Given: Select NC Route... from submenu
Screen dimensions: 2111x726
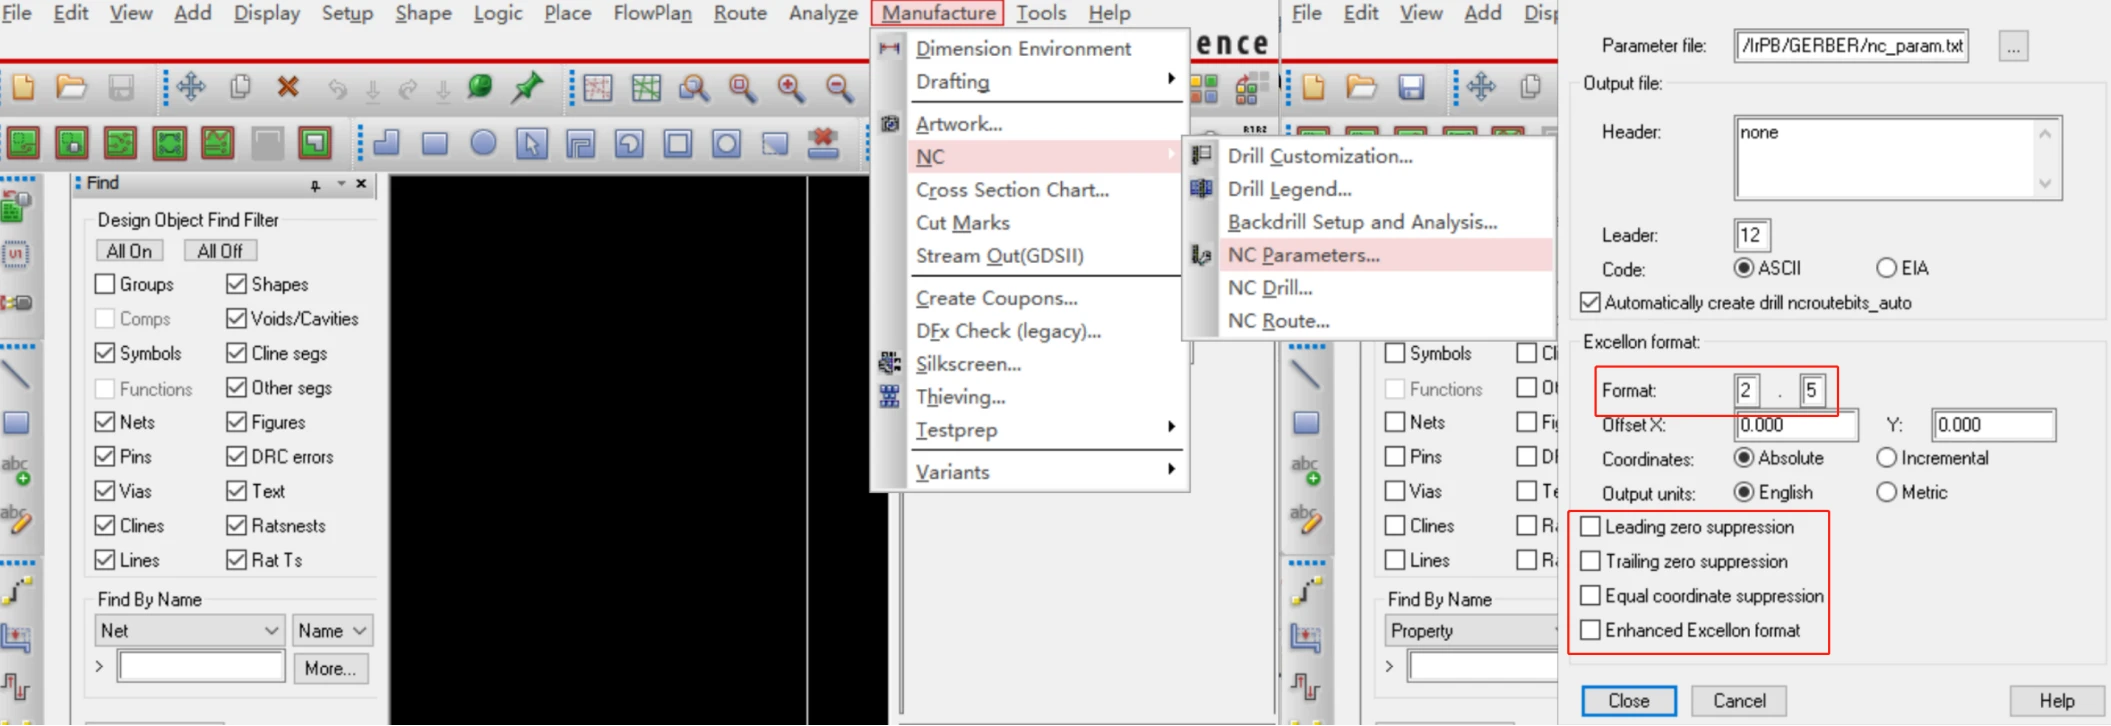Looking at the screenshot, I should click(x=1278, y=321).
